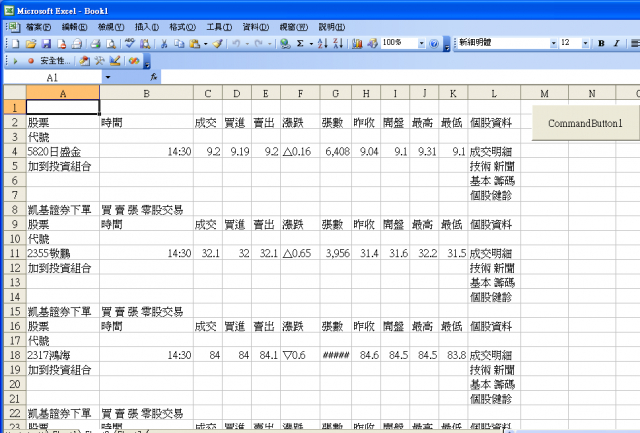This screenshot has height=433, width=640.
Task: Click the Microsoft Script Editor icon
Action: click(x=134, y=61)
